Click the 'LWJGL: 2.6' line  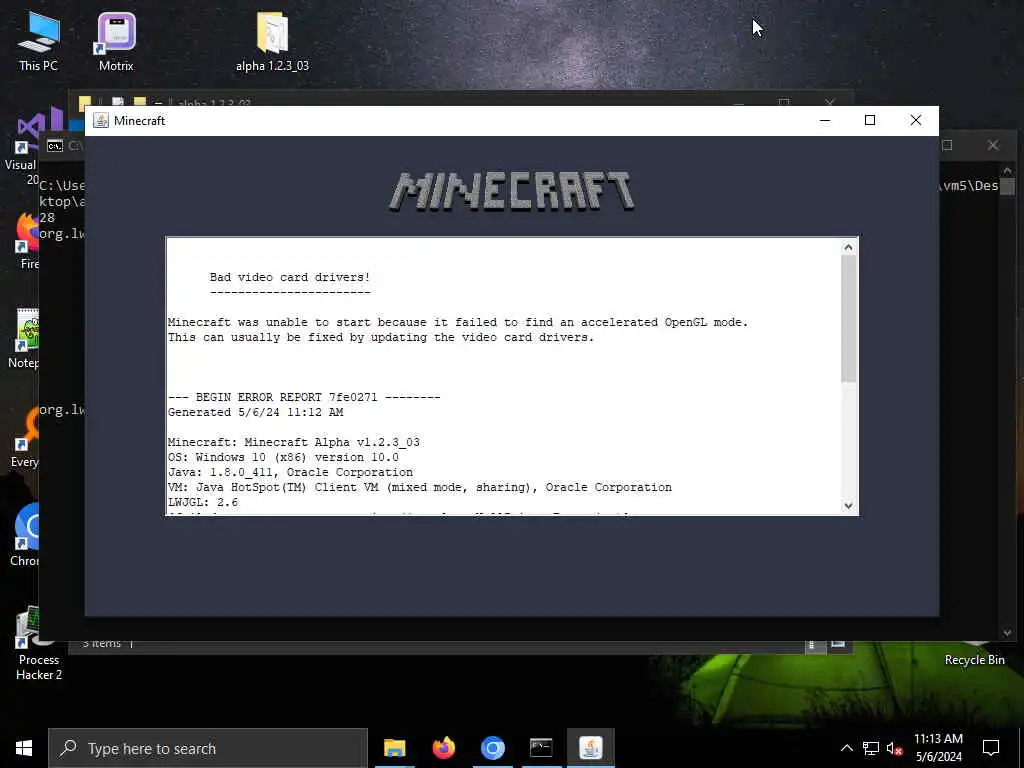[x=203, y=502]
